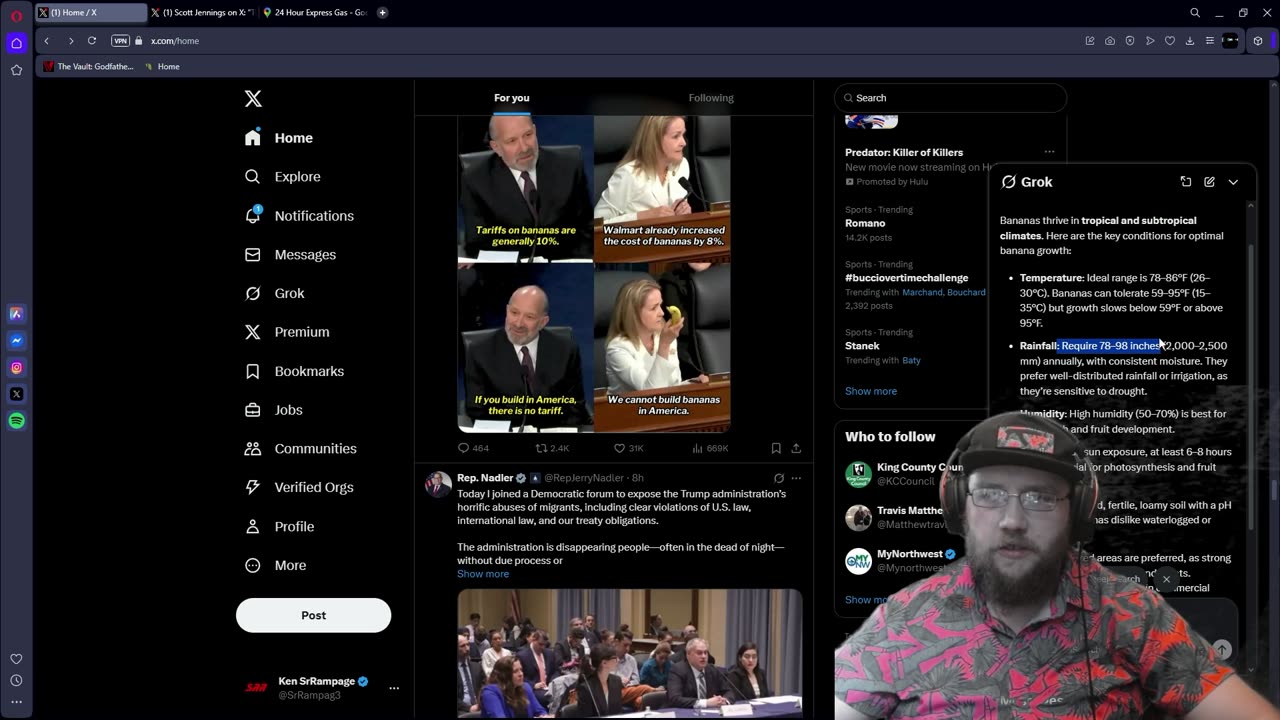The image size is (1280, 720).
Task: Click the Post button
Action: tap(313, 615)
